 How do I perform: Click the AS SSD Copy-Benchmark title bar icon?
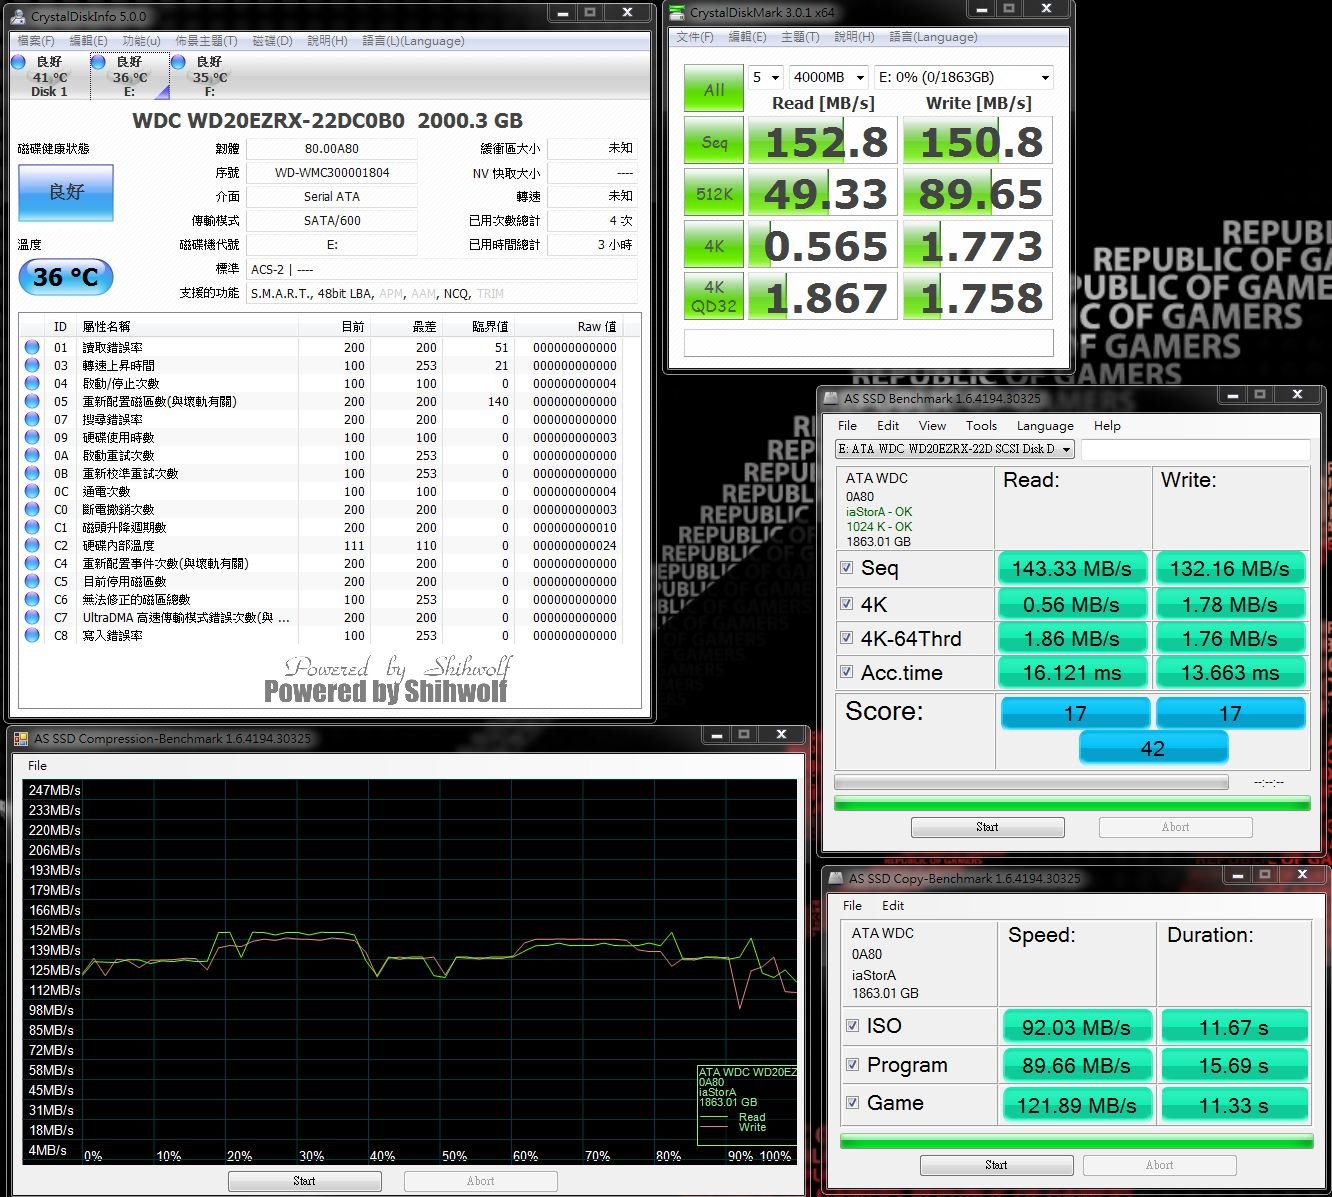coord(835,878)
